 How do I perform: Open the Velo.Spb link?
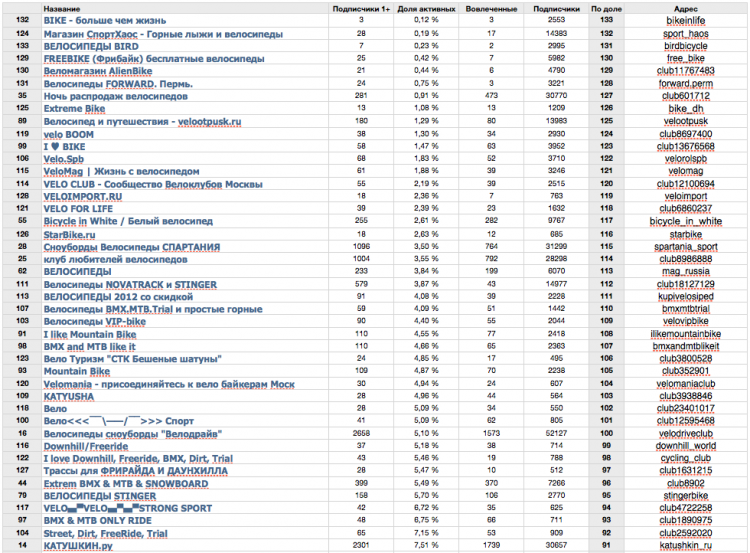click(64, 159)
